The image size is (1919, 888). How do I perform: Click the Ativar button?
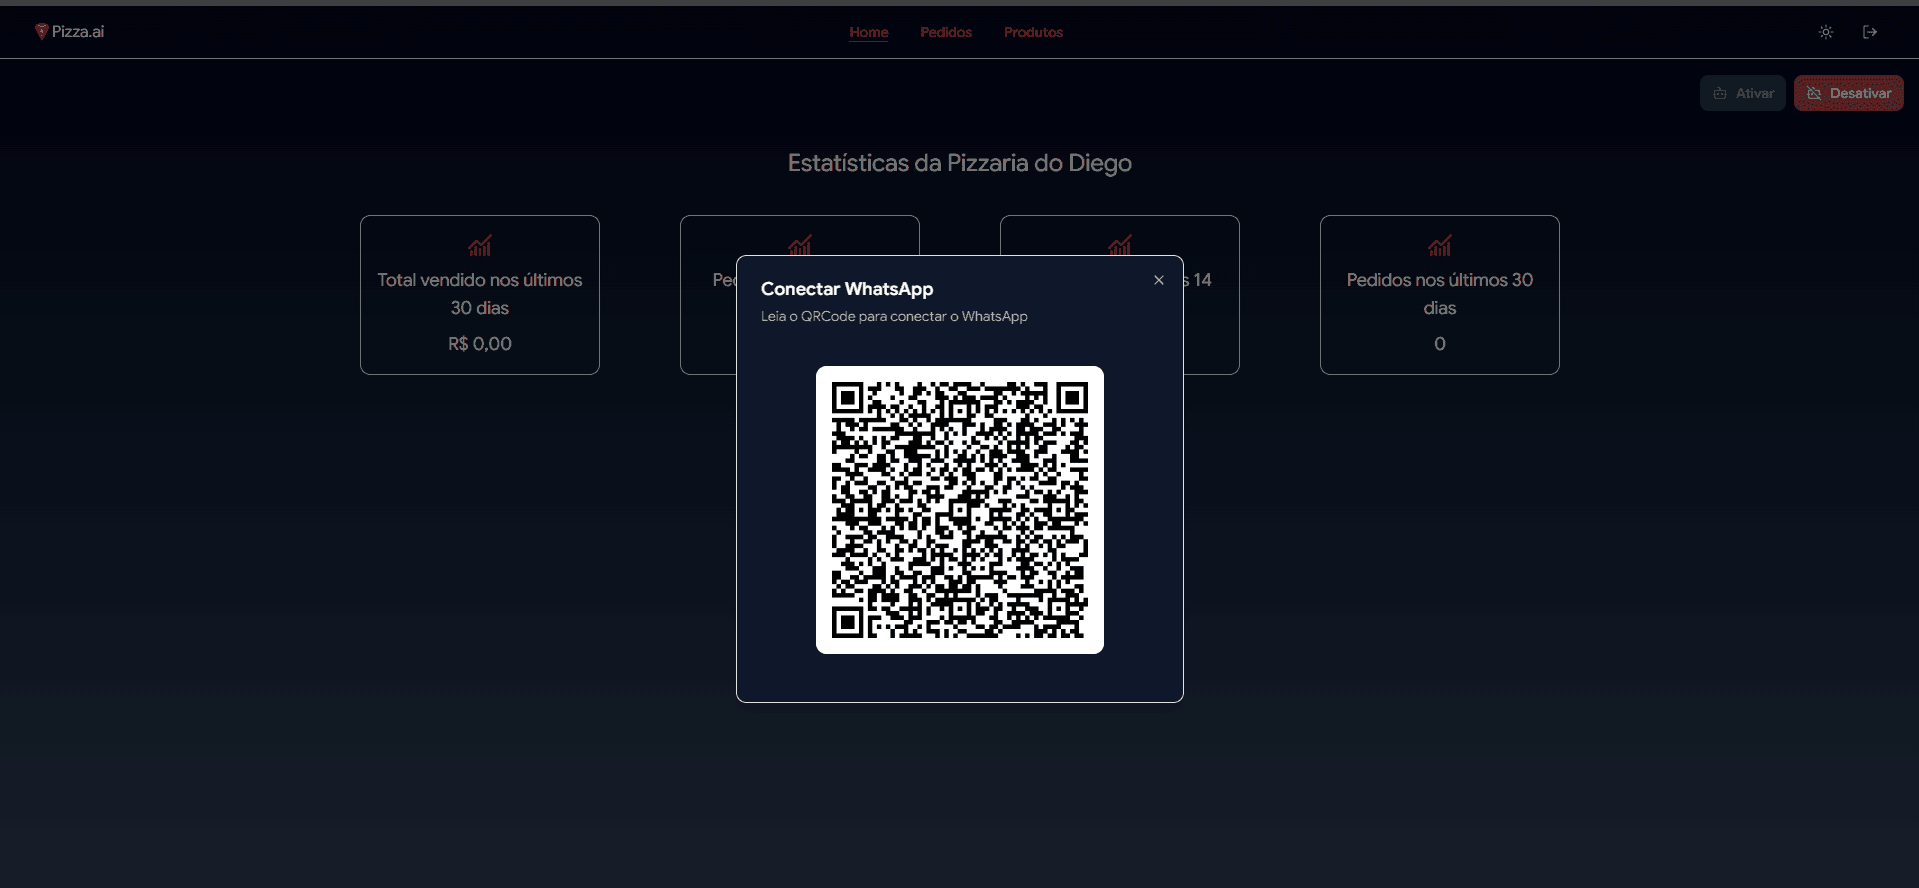pyautogui.click(x=1743, y=93)
